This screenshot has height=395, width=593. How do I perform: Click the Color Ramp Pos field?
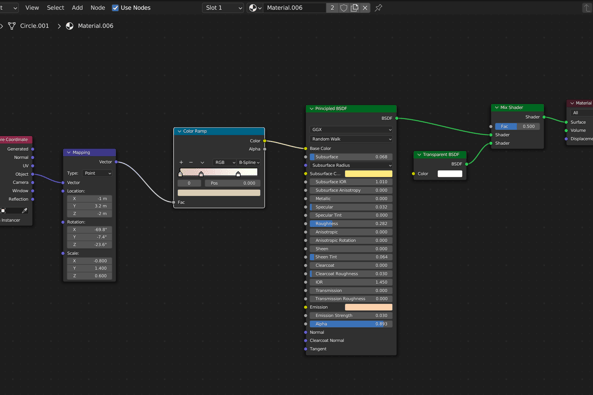point(233,183)
